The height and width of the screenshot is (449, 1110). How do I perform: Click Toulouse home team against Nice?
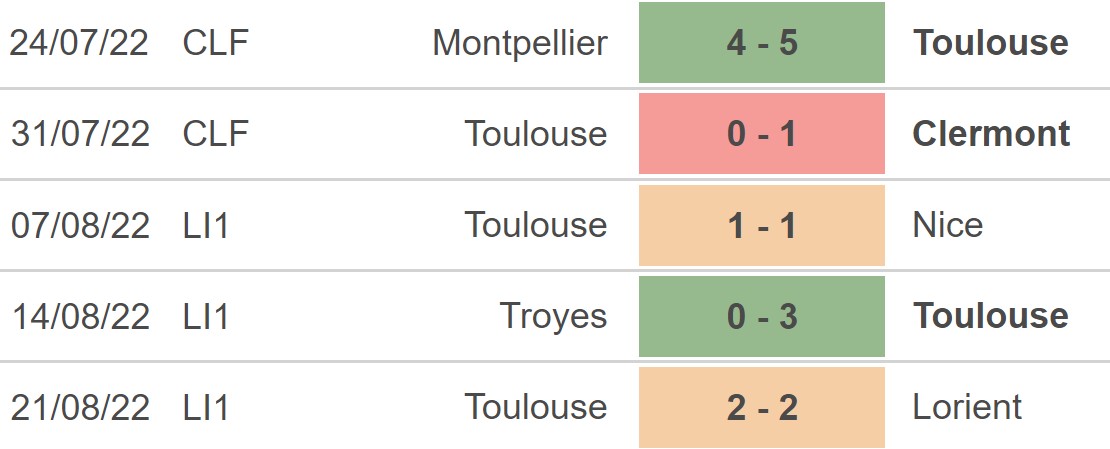tap(536, 225)
